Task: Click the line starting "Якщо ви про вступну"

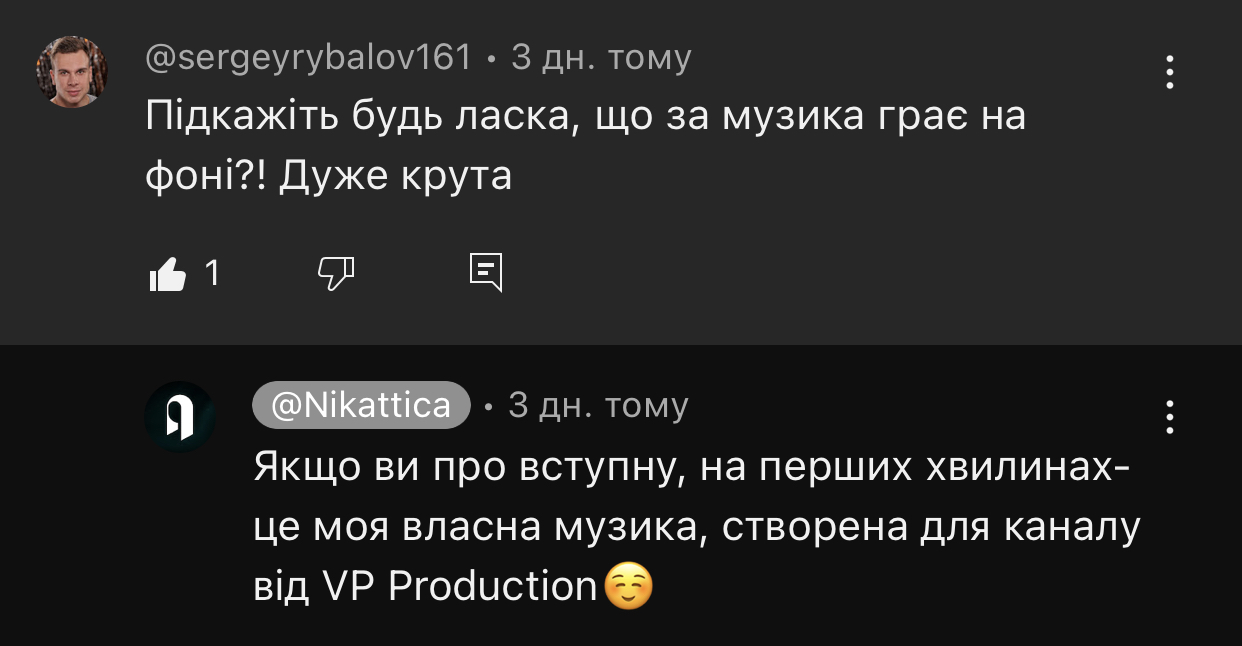Action: pos(691,468)
